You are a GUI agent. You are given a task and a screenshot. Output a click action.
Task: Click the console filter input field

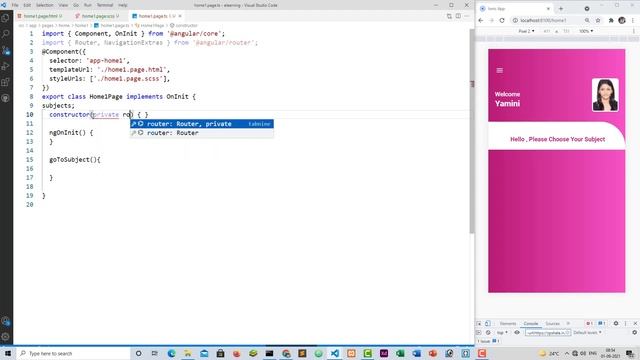[x=548, y=333]
